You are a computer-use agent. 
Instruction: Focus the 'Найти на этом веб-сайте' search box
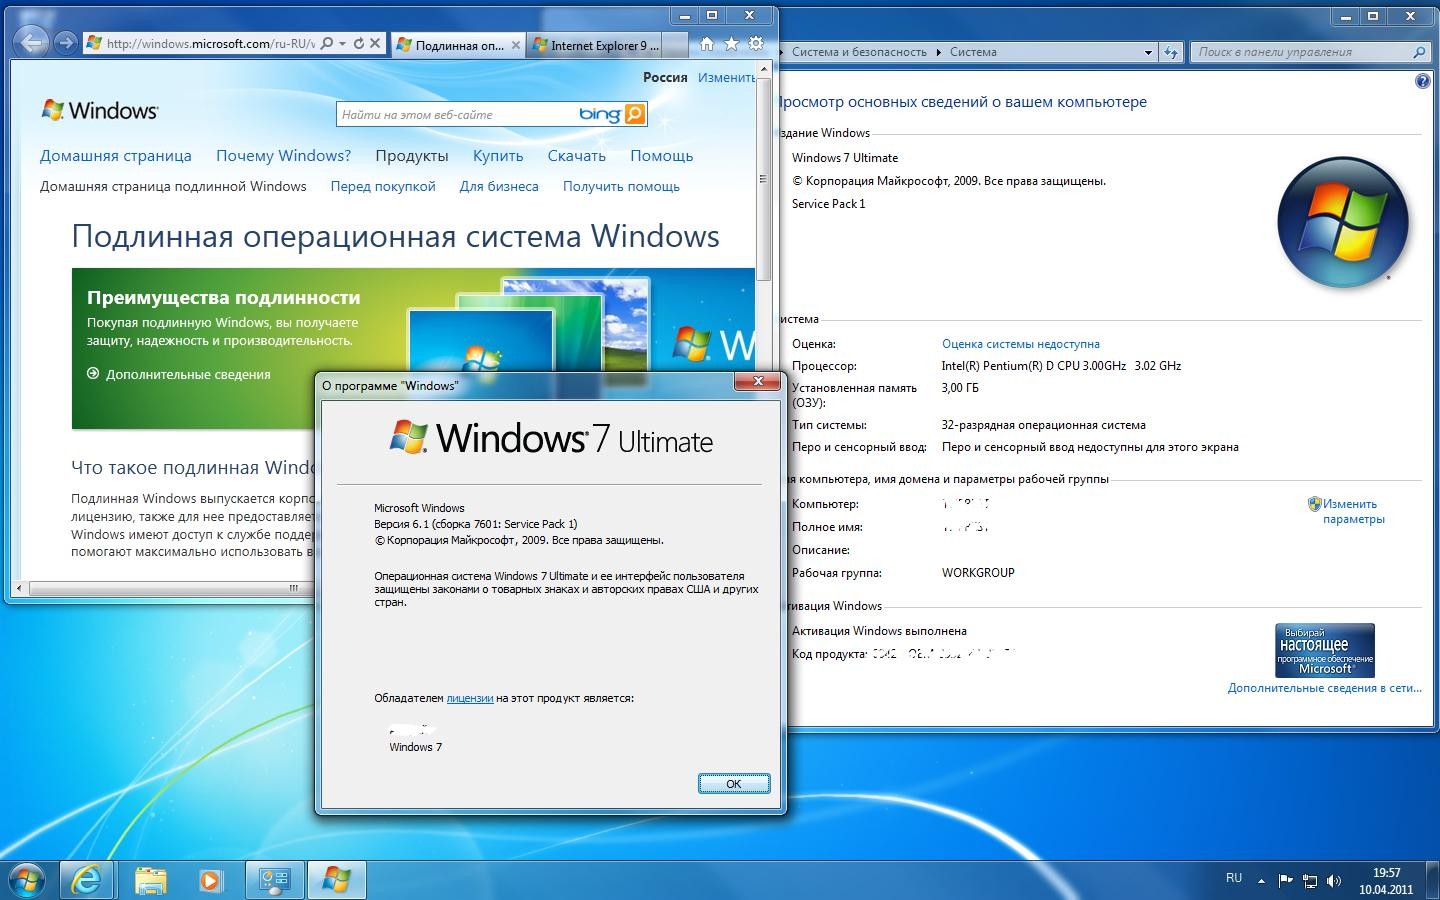pyautogui.click(x=455, y=115)
